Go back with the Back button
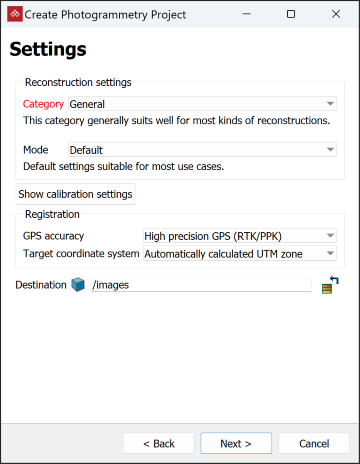360x464 pixels. (x=159, y=444)
